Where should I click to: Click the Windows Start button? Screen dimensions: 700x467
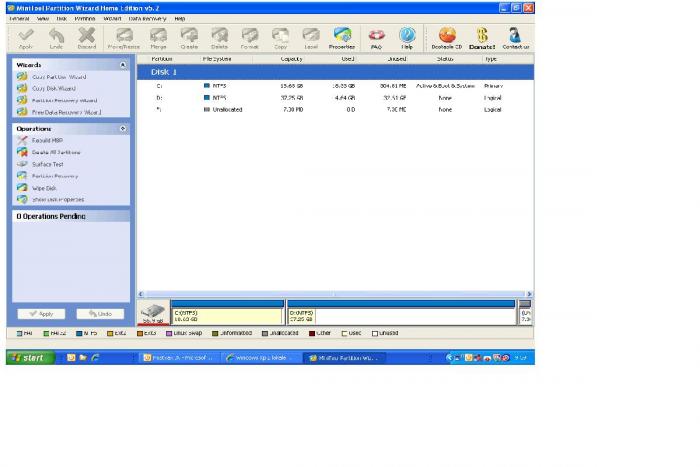coord(30,358)
